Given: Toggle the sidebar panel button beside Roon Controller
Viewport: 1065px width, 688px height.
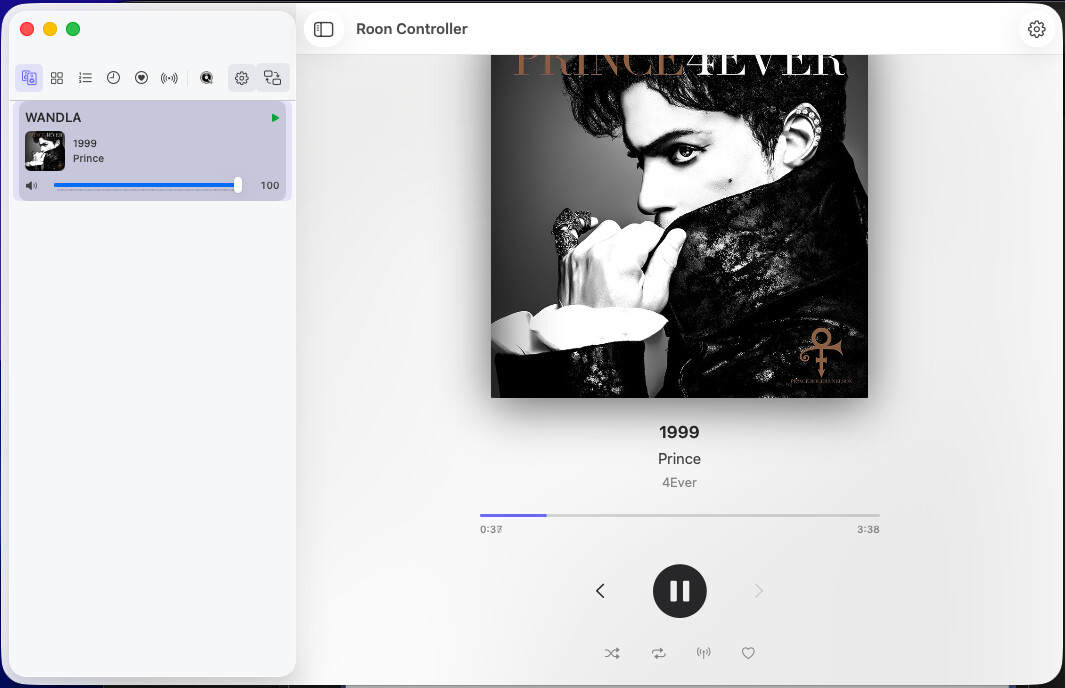Looking at the screenshot, I should (324, 29).
